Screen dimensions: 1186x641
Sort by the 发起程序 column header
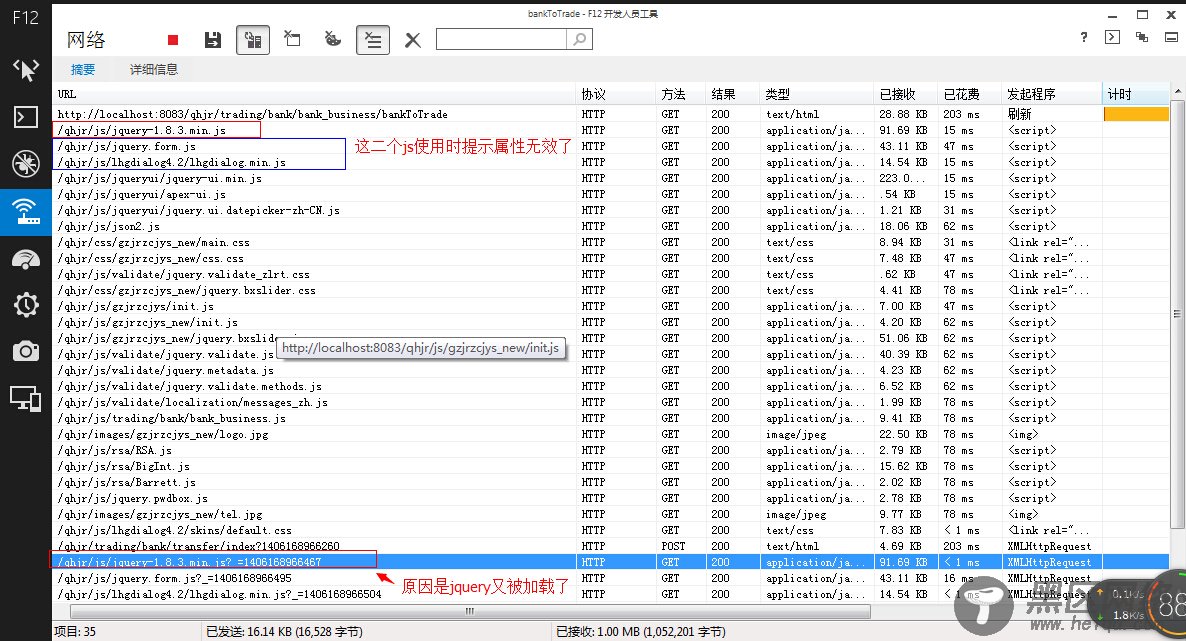(1051, 94)
